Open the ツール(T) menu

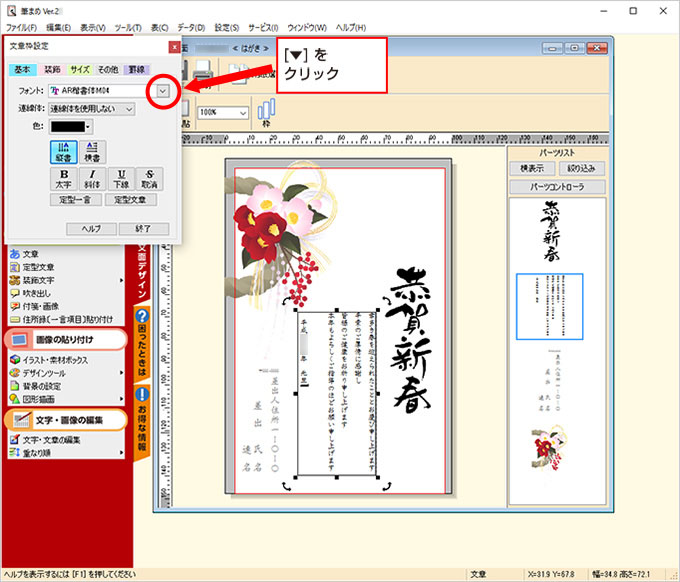[x=128, y=27]
